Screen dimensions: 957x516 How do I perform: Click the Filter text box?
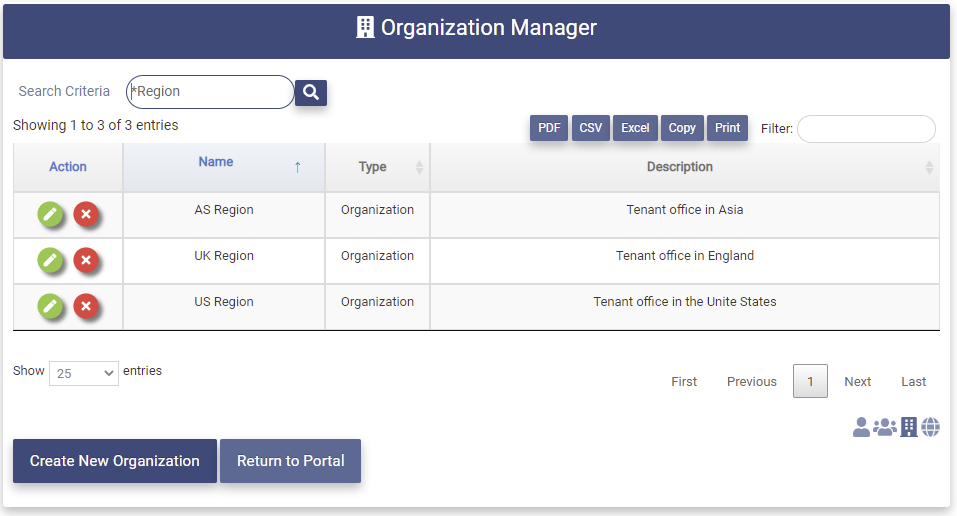[866, 129]
